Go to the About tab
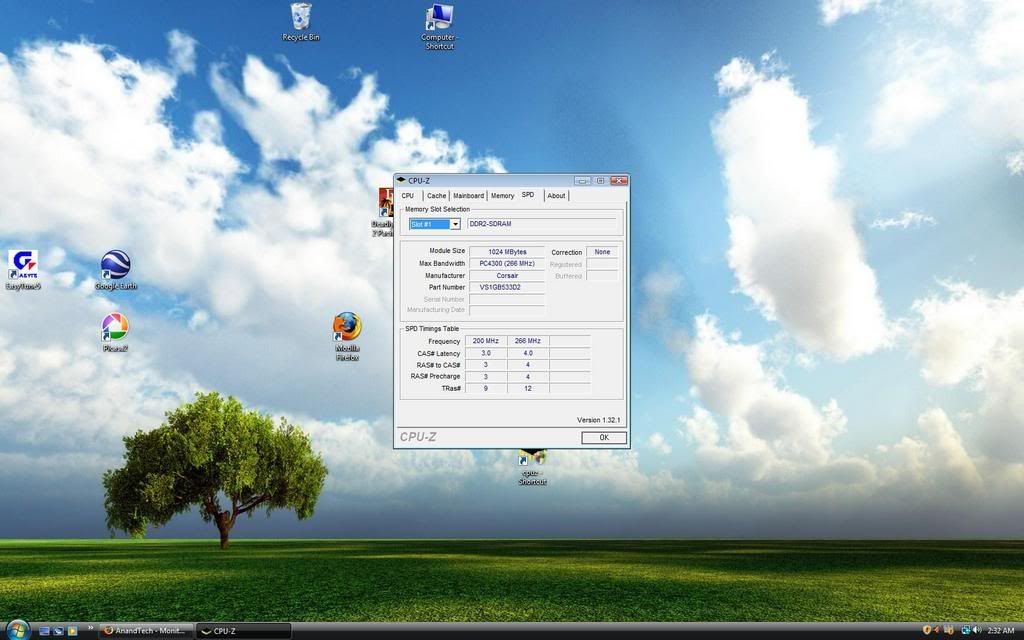1024x640 pixels. 556,196
